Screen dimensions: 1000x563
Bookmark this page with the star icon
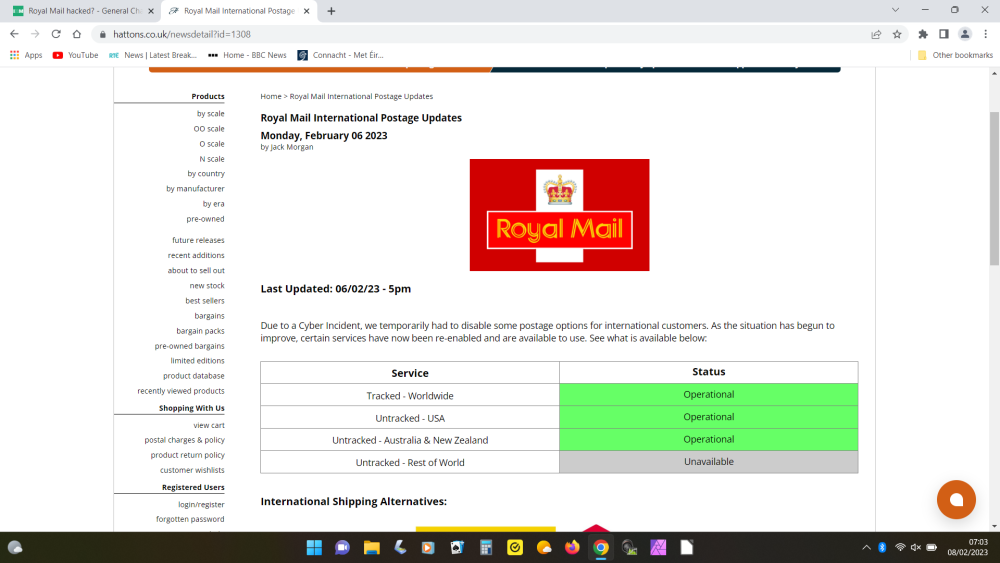pyautogui.click(x=897, y=33)
